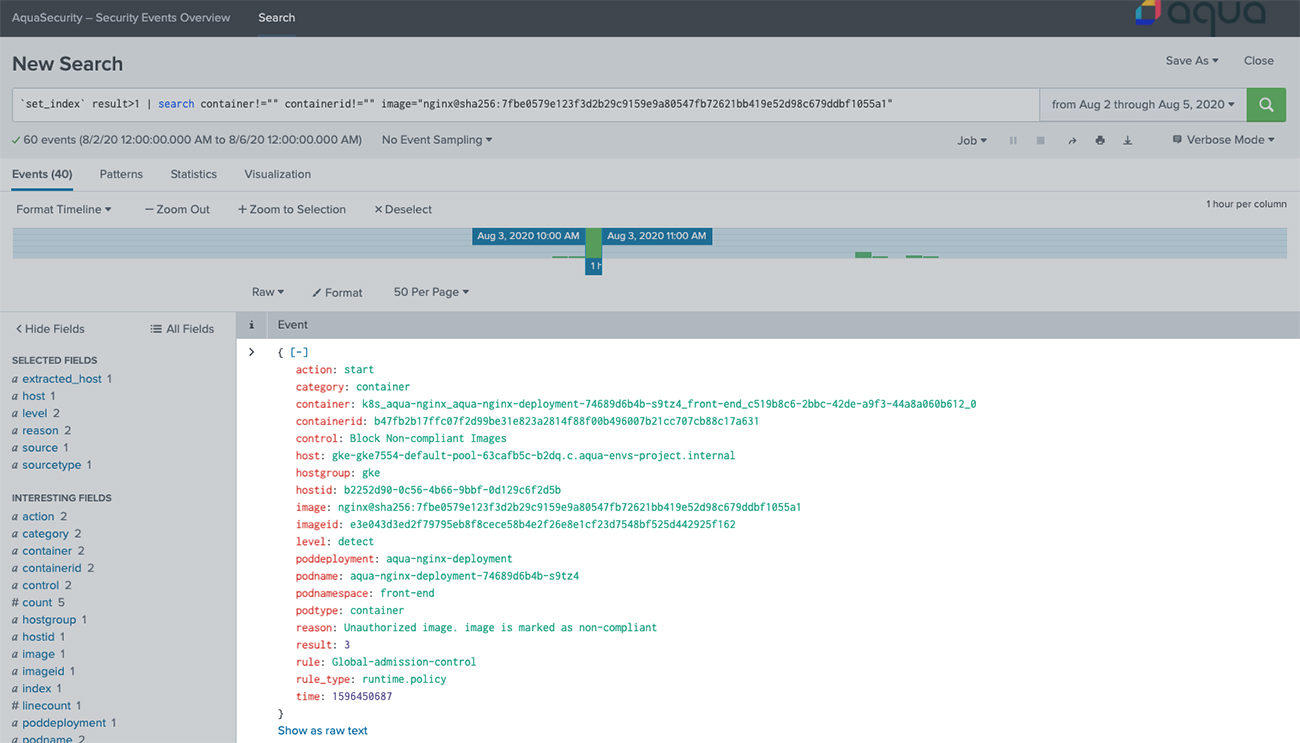Viewport: 1300px width, 743px height.
Task: Click the Save As button
Action: (x=1191, y=60)
